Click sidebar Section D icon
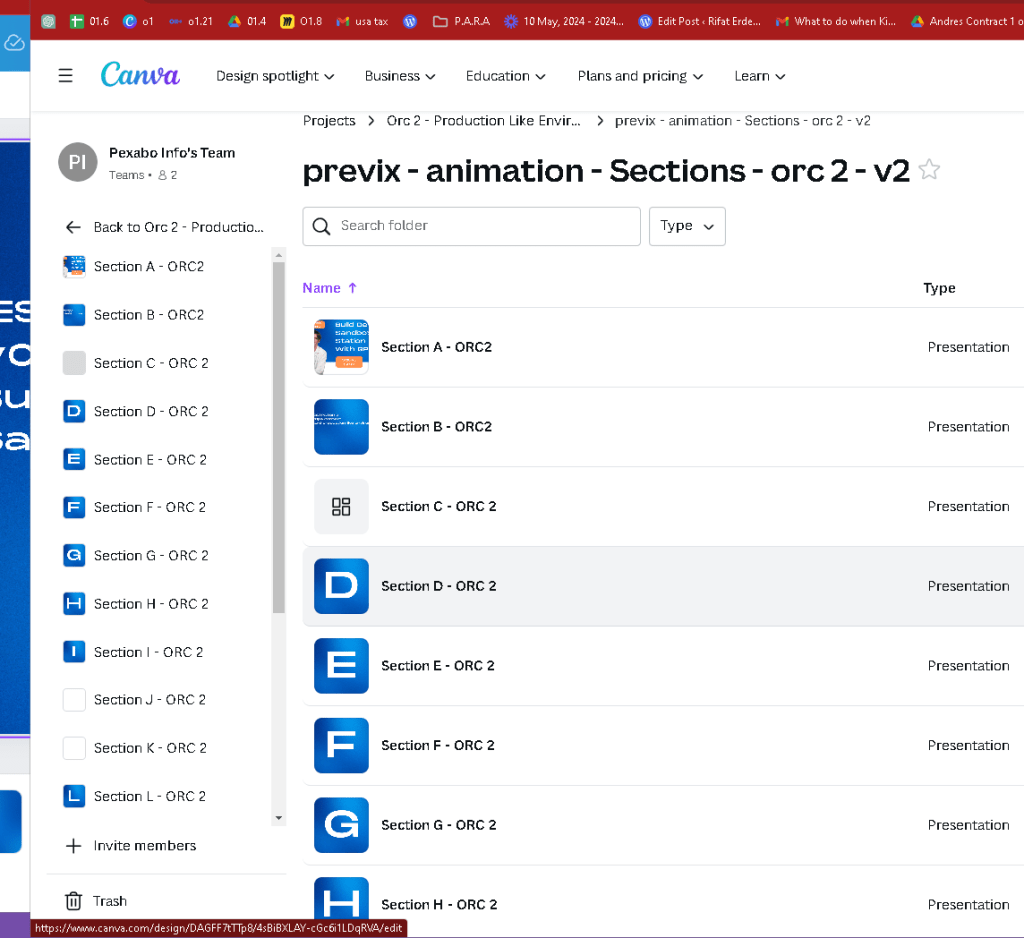Image resolution: width=1024 pixels, height=938 pixels. [x=74, y=412]
